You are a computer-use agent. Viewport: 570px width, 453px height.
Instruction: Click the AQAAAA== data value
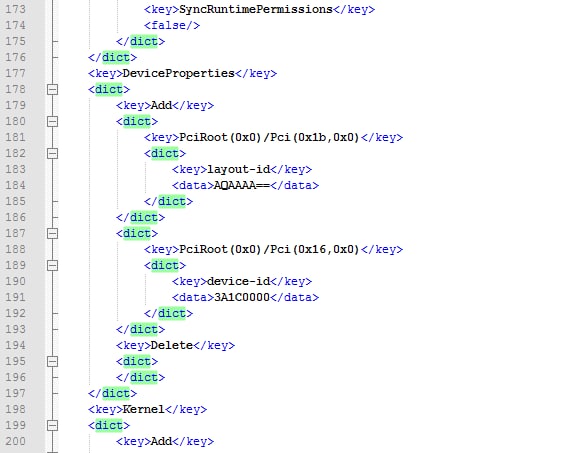[242, 185]
